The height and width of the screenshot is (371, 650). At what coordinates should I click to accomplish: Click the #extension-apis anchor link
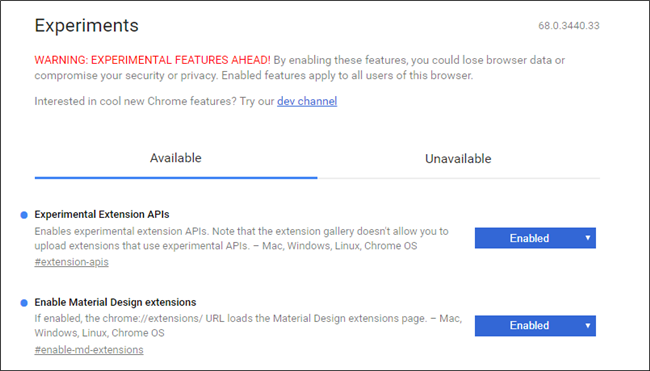(x=71, y=262)
